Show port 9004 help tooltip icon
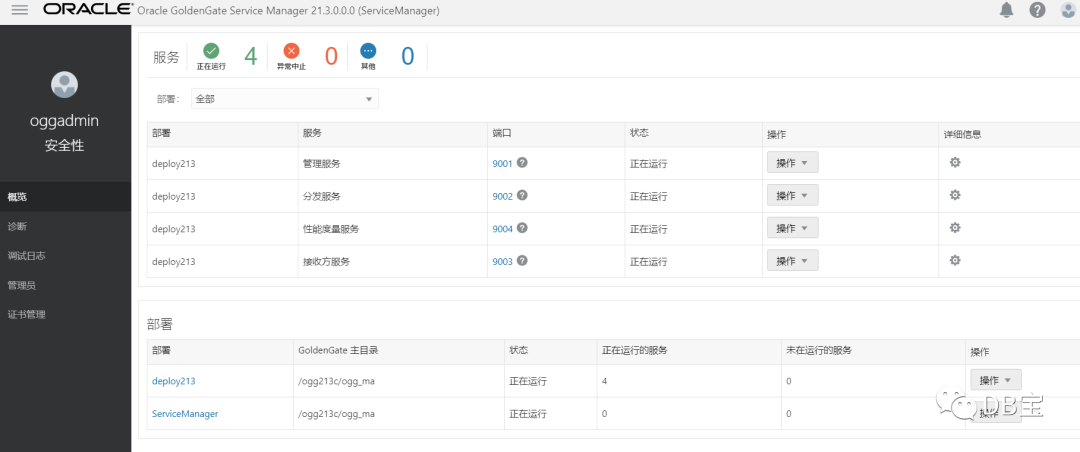Screen dimensions: 1080x452 coord(523,228)
